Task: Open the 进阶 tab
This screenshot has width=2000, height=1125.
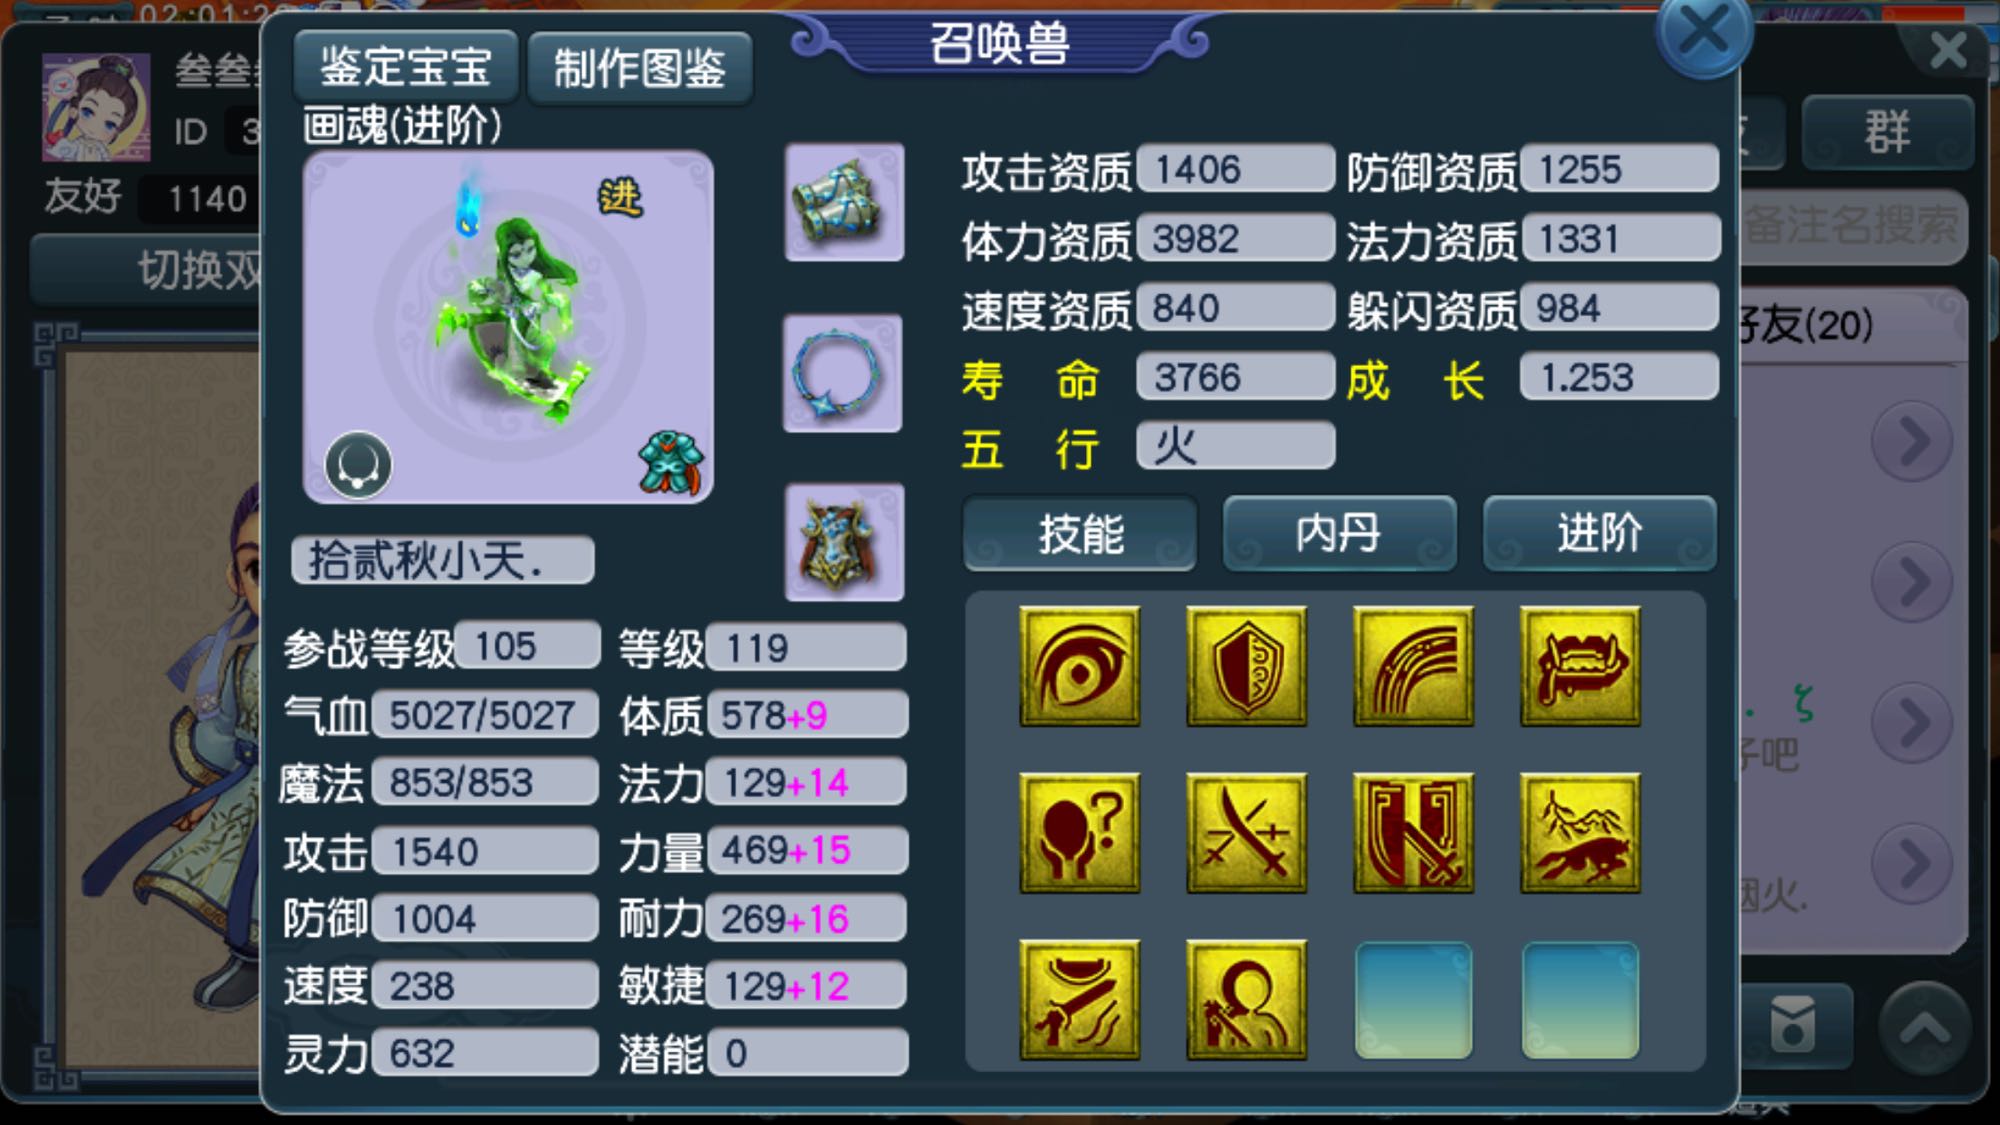Action: click(x=1599, y=533)
